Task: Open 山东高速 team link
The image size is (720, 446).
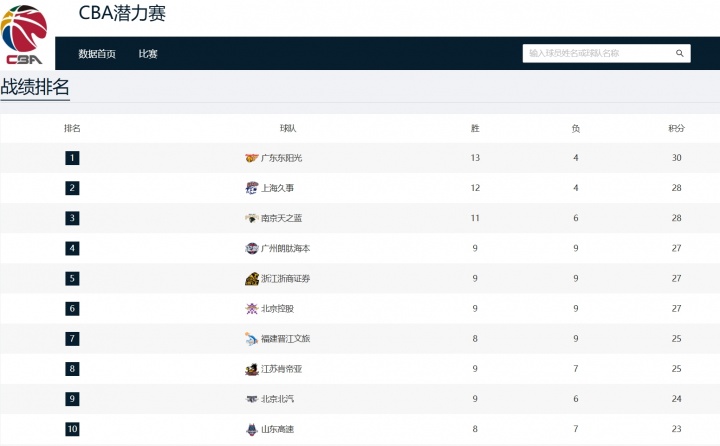Action: pyautogui.click(x=277, y=429)
